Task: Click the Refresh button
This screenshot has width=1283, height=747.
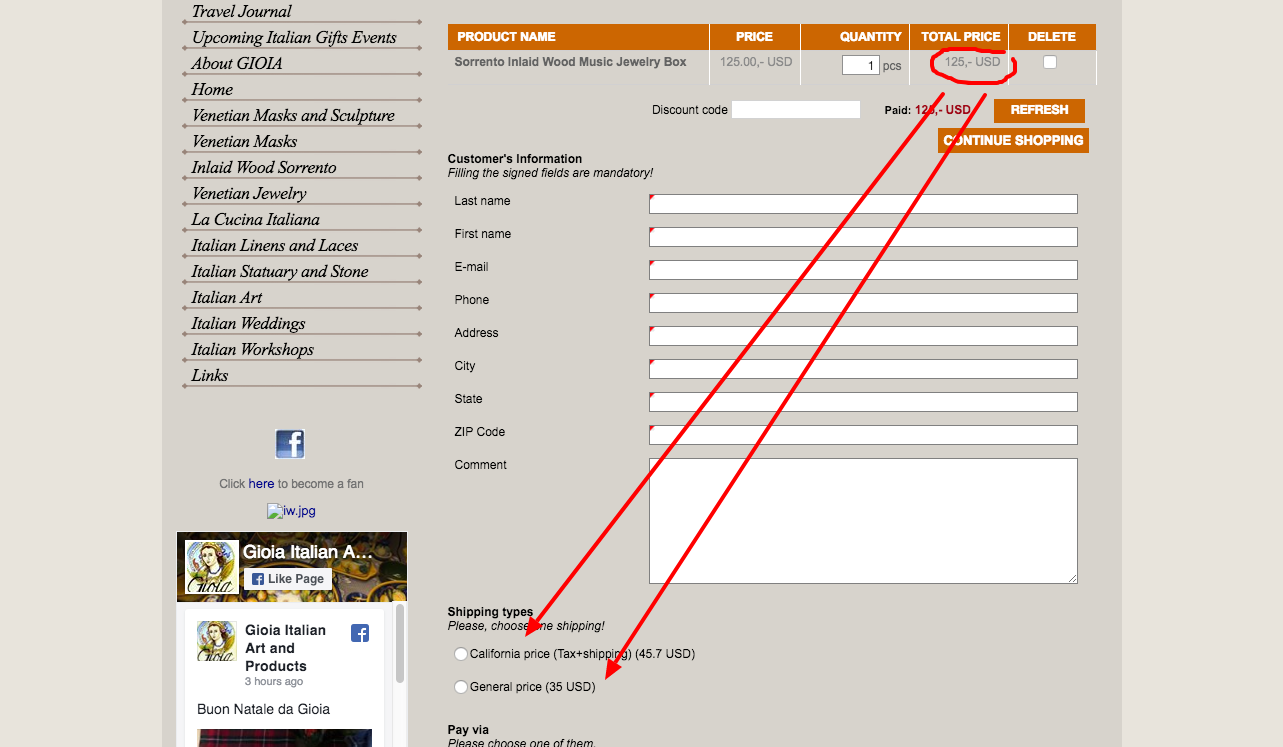Action: 1039,110
